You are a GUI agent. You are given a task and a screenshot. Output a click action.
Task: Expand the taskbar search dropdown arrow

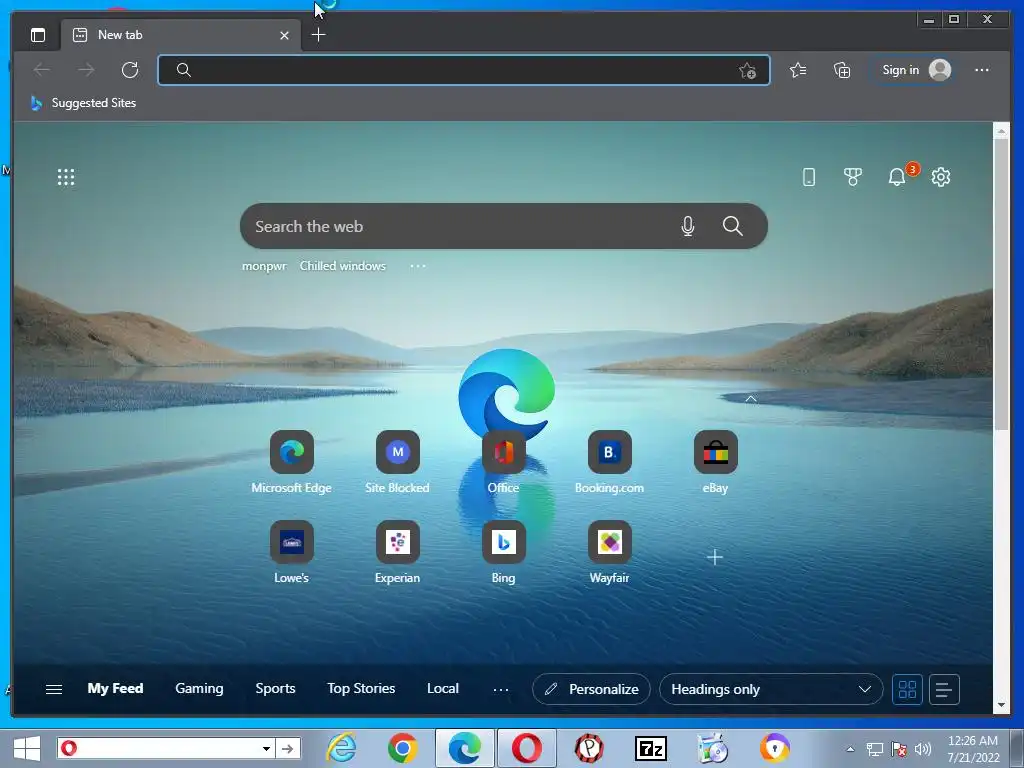click(x=266, y=748)
